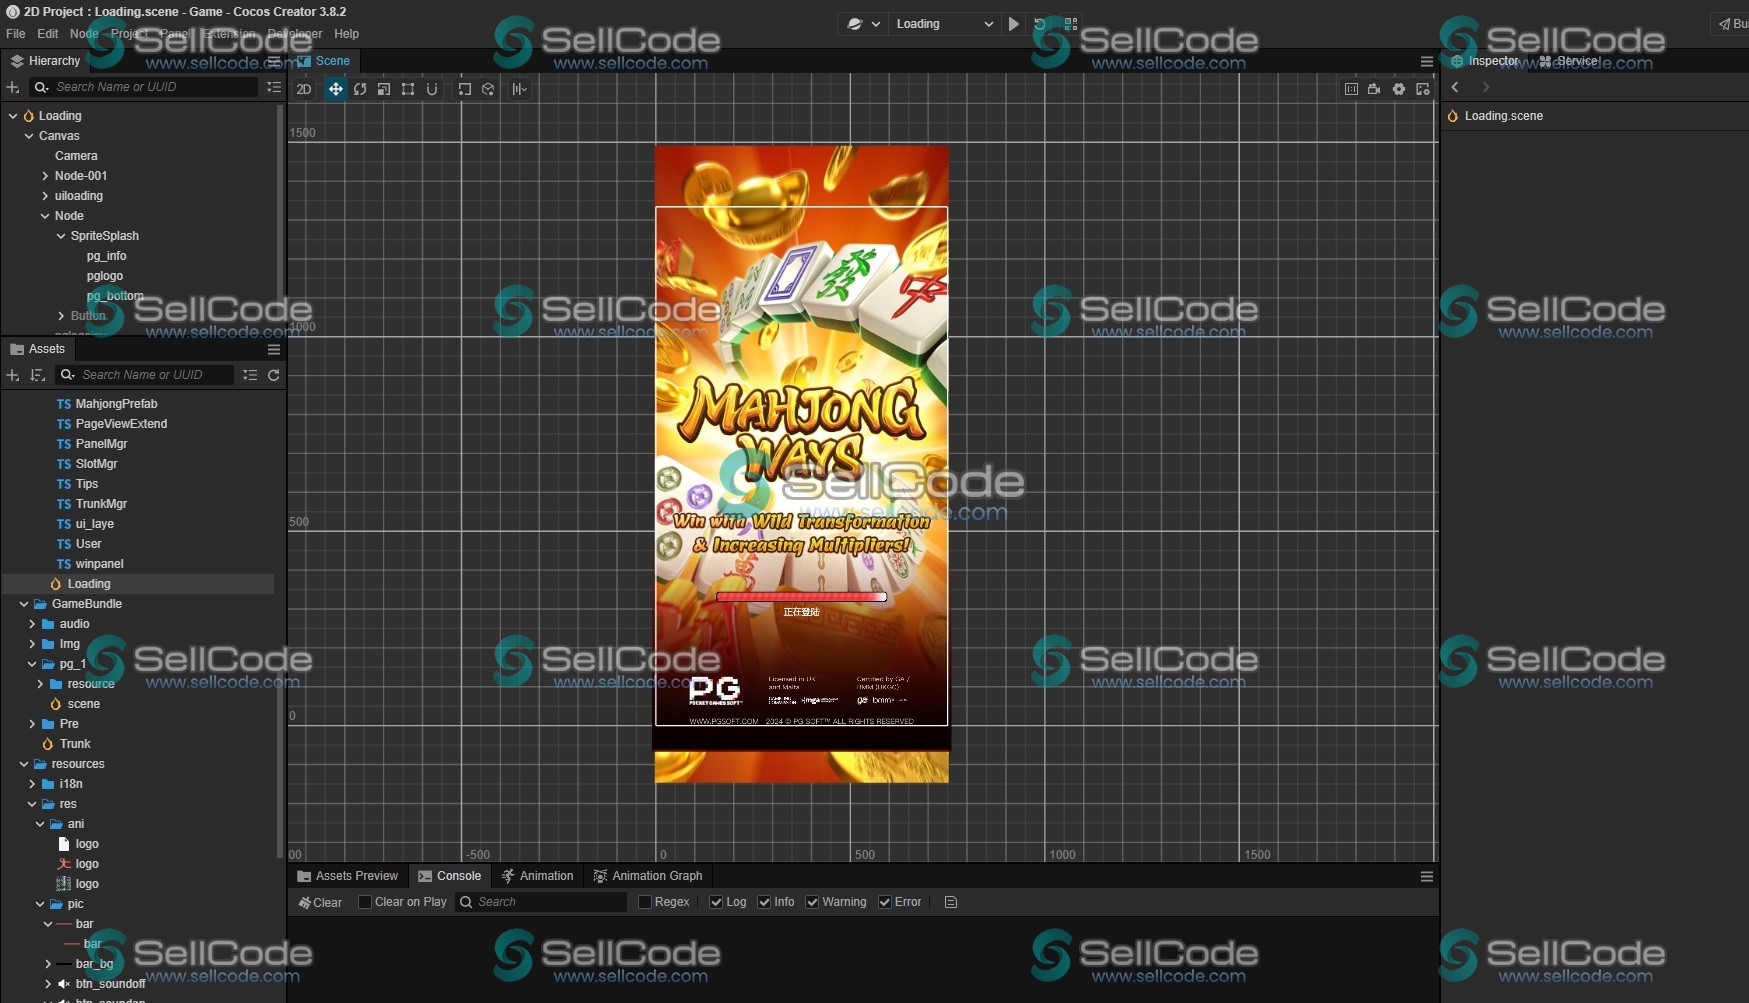Enable the Clear on Play checkbox
The height and width of the screenshot is (1003, 1749).
tap(365, 902)
